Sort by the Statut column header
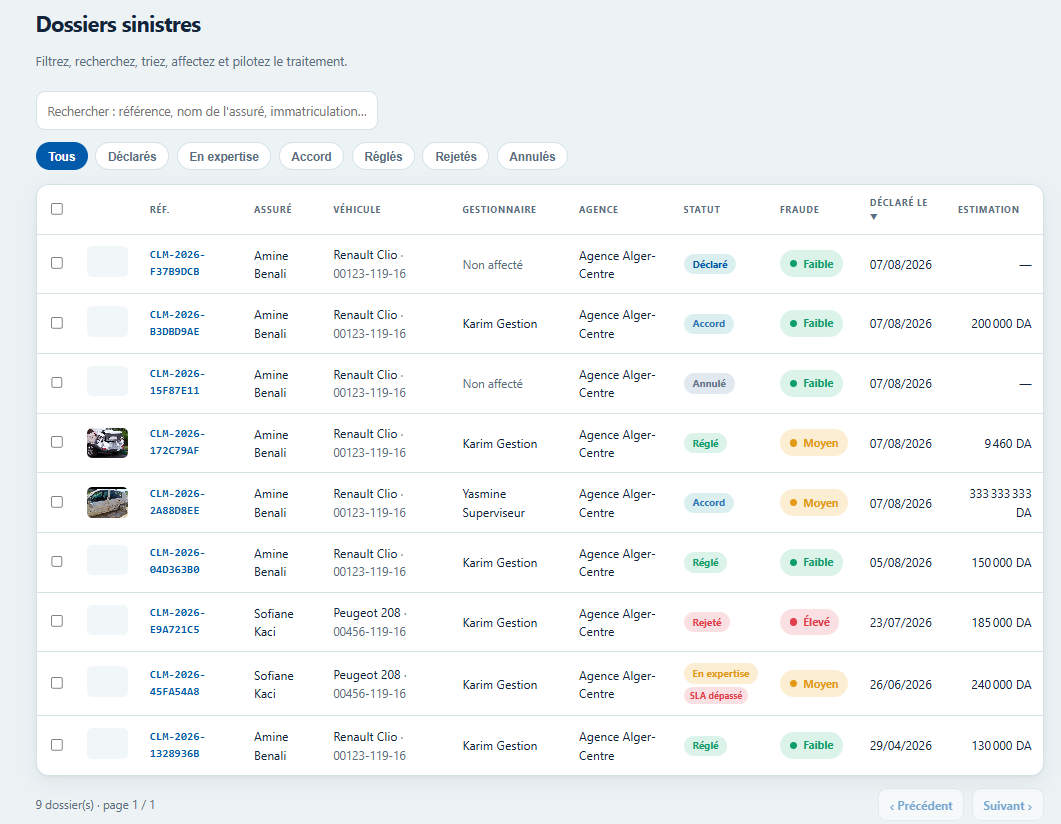 point(702,210)
